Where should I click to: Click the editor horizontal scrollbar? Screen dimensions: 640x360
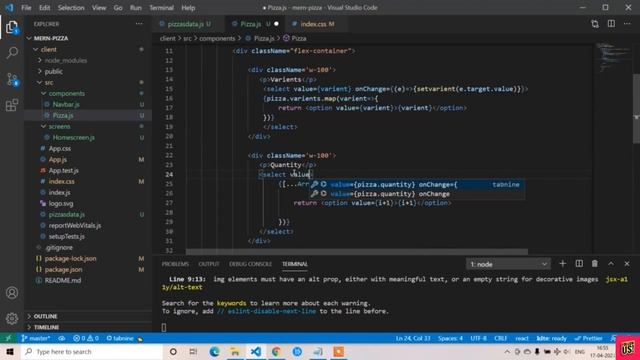(x=357, y=252)
